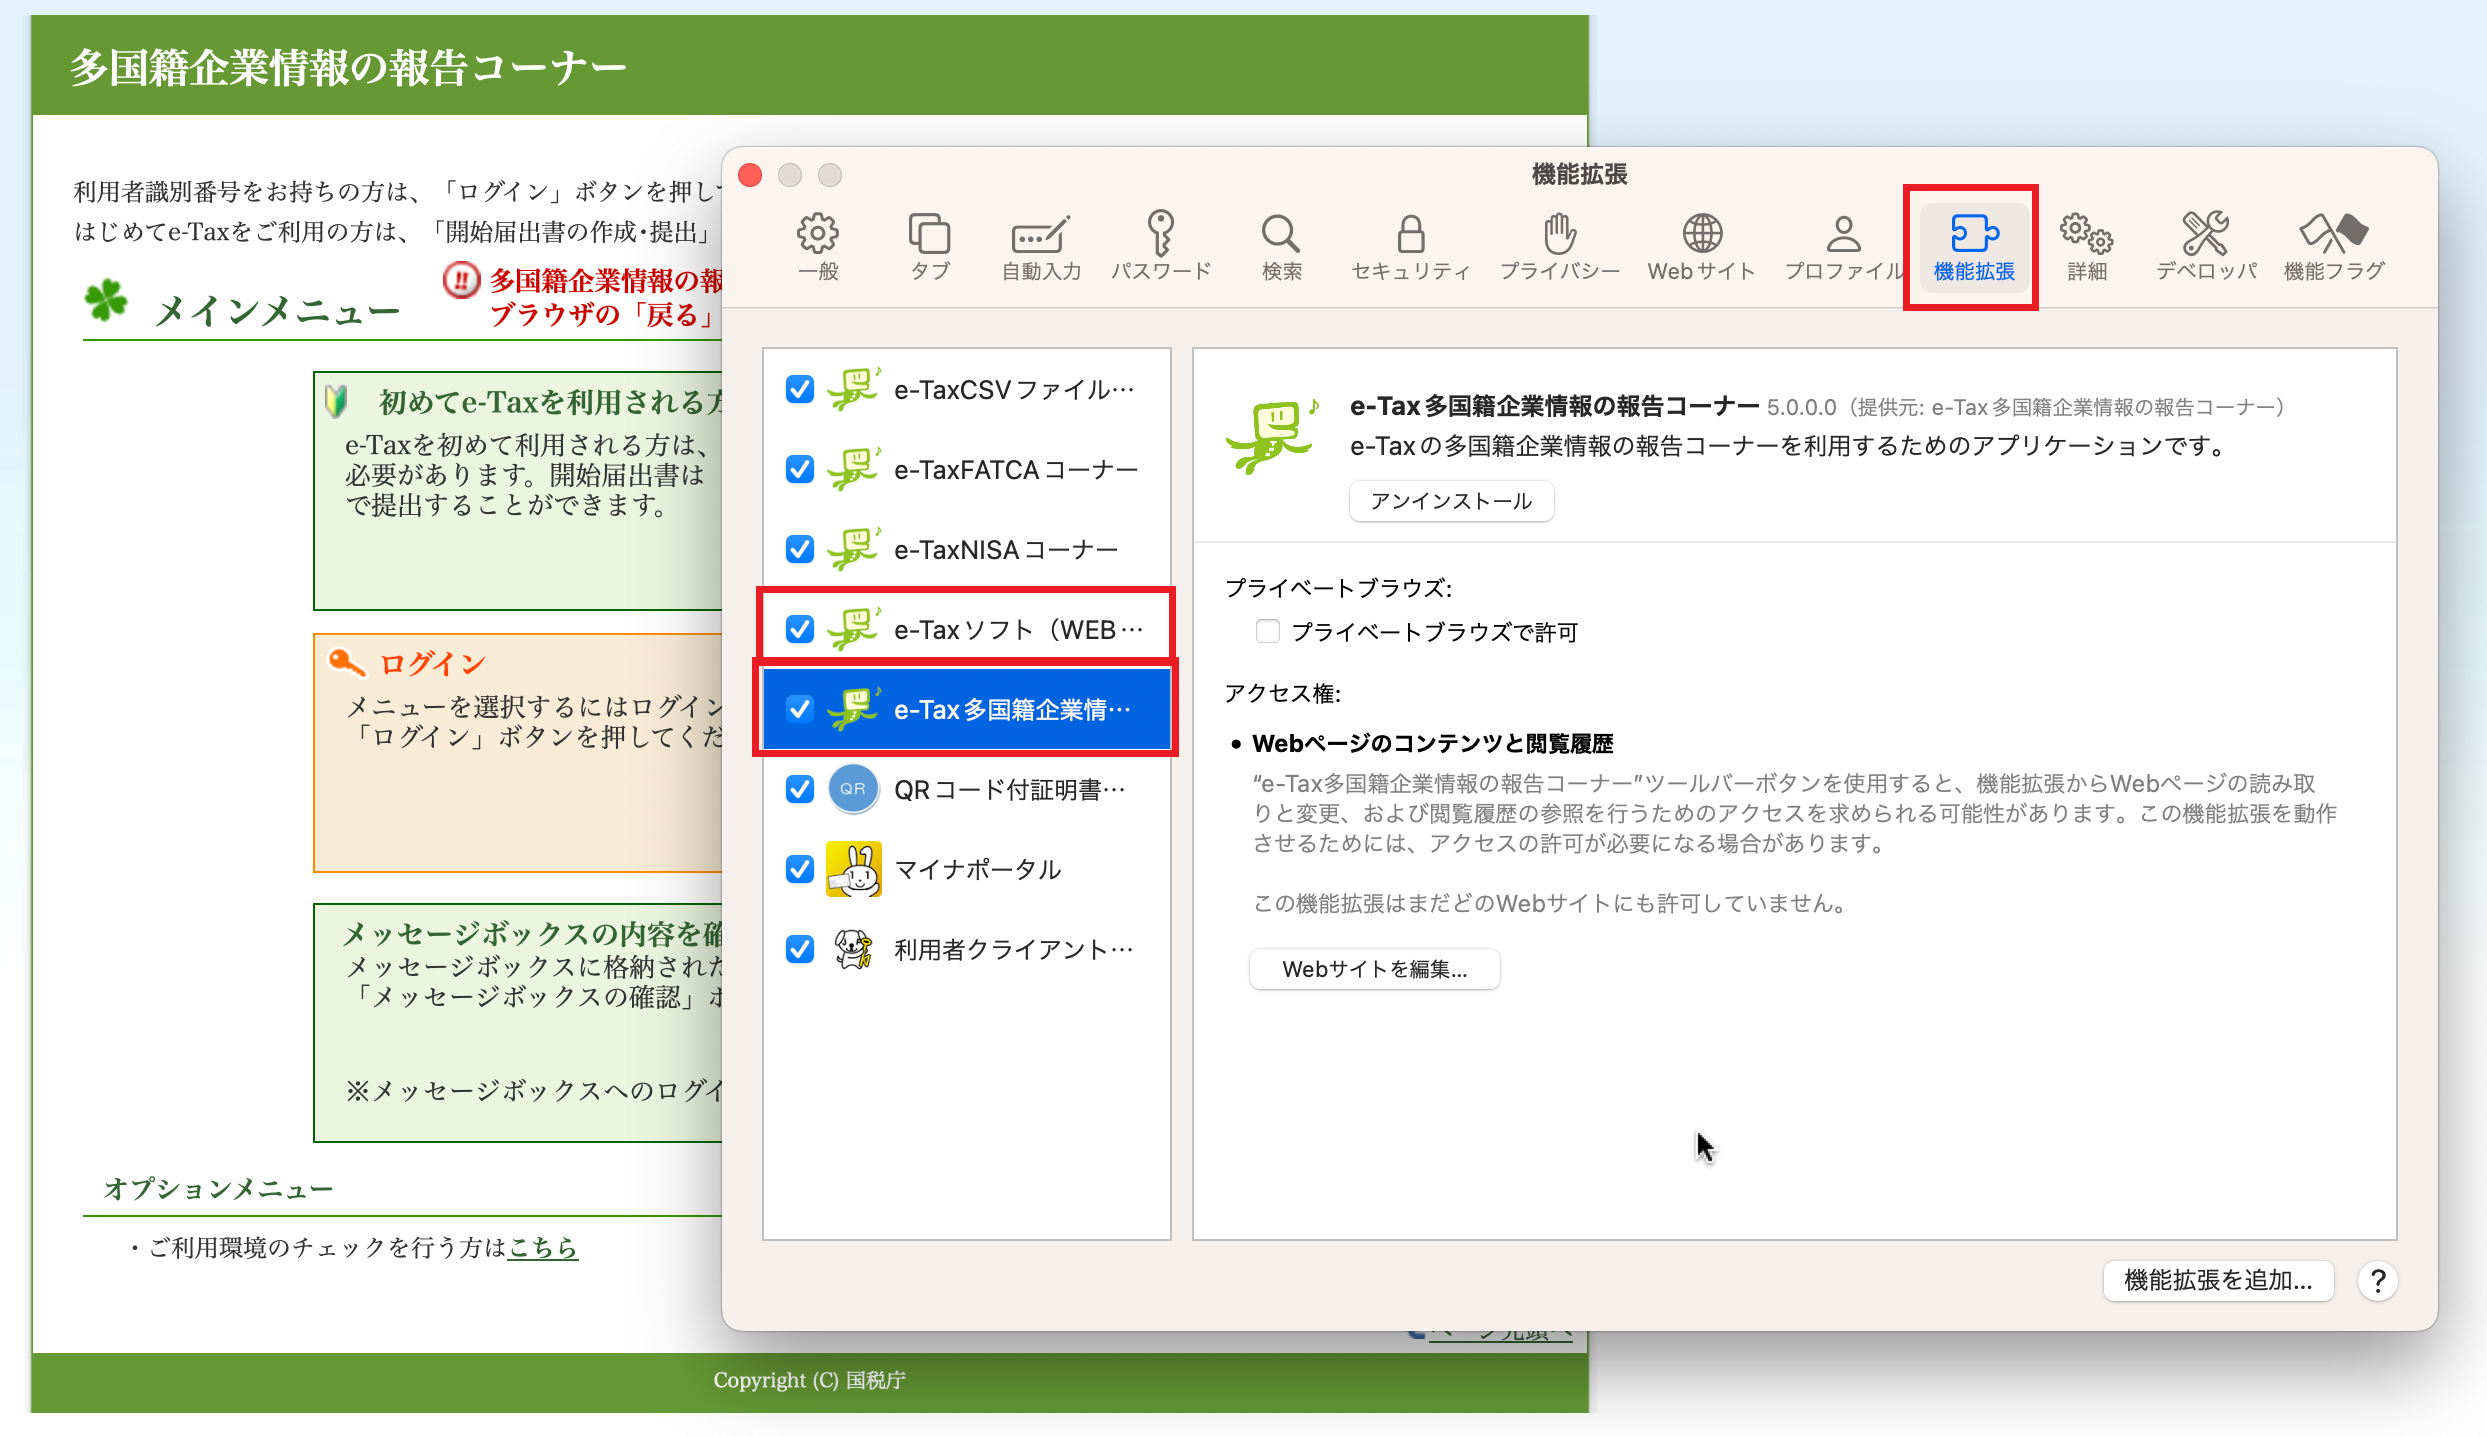The image size is (2487, 1436).
Task: Select the e-TaxCSVファイル extension icon
Action: [854, 389]
